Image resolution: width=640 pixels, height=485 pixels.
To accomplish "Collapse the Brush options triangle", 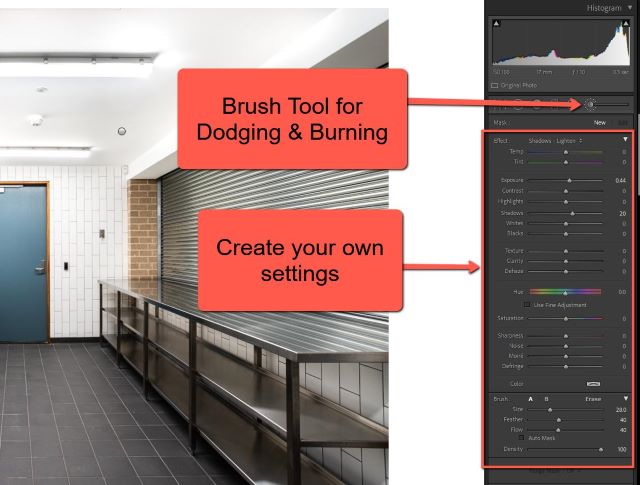I will click(625, 398).
